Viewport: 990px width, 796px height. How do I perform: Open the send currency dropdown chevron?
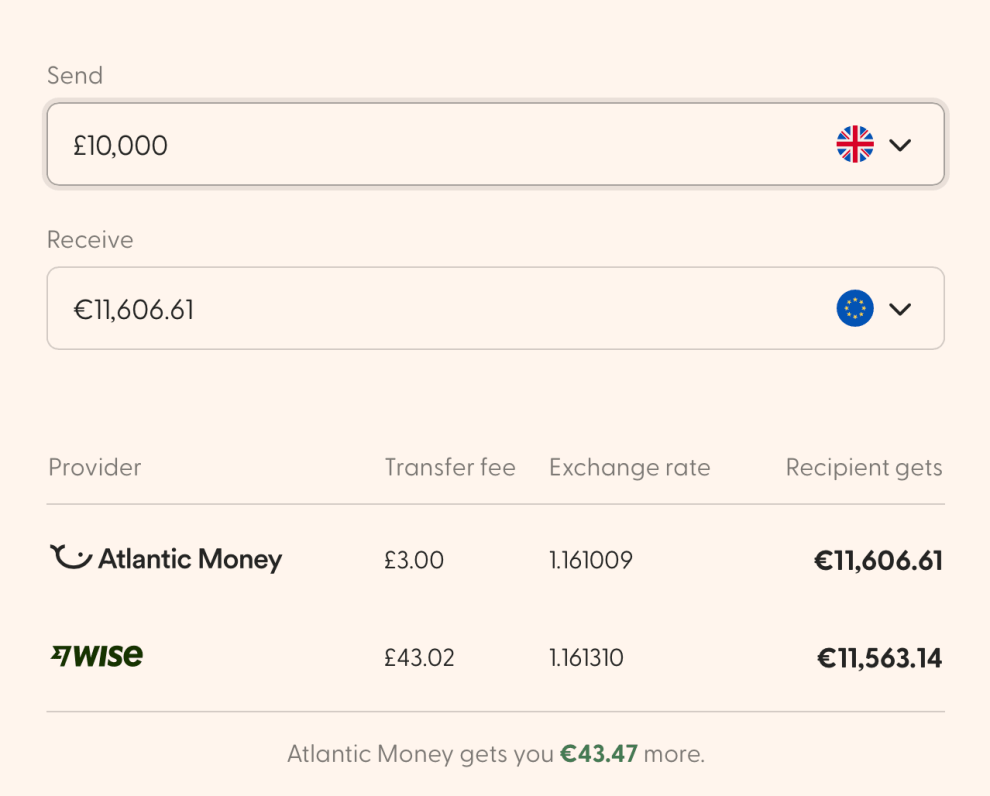pos(901,144)
